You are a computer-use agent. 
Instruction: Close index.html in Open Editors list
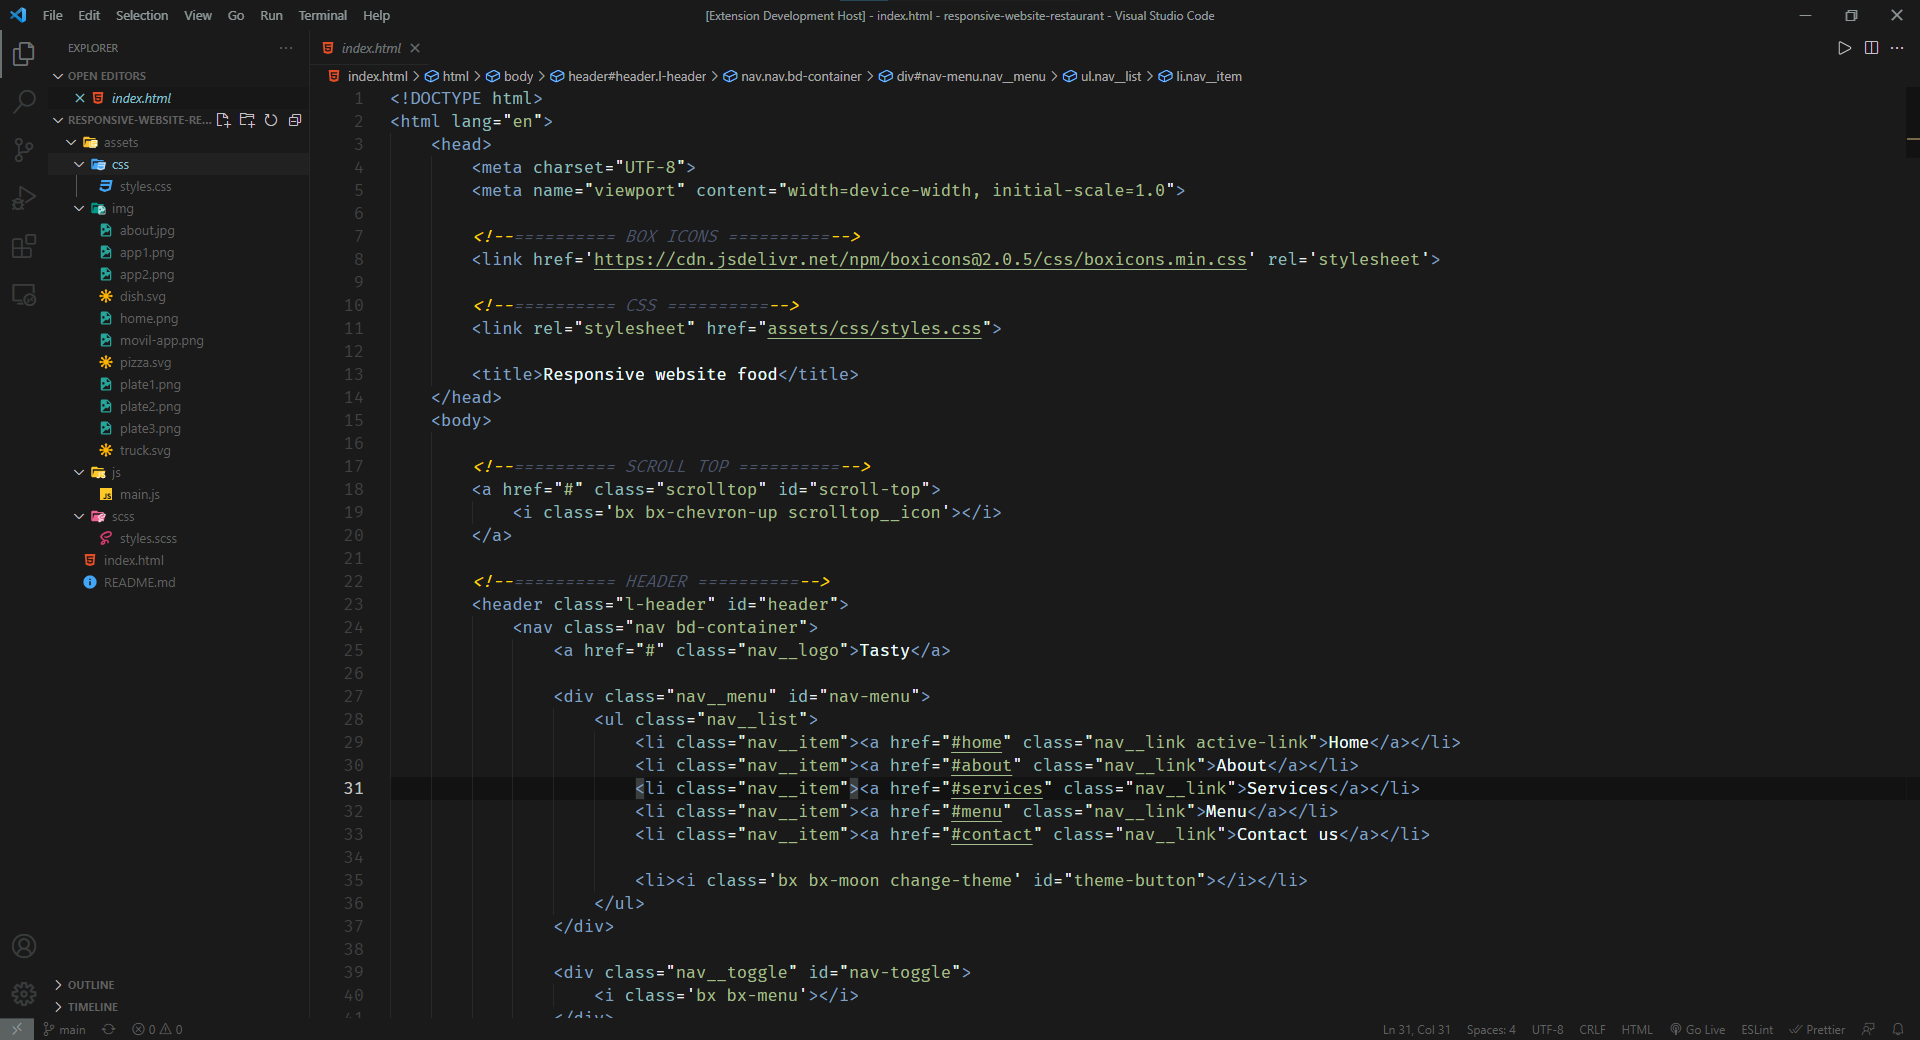click(x=80, y=98)
